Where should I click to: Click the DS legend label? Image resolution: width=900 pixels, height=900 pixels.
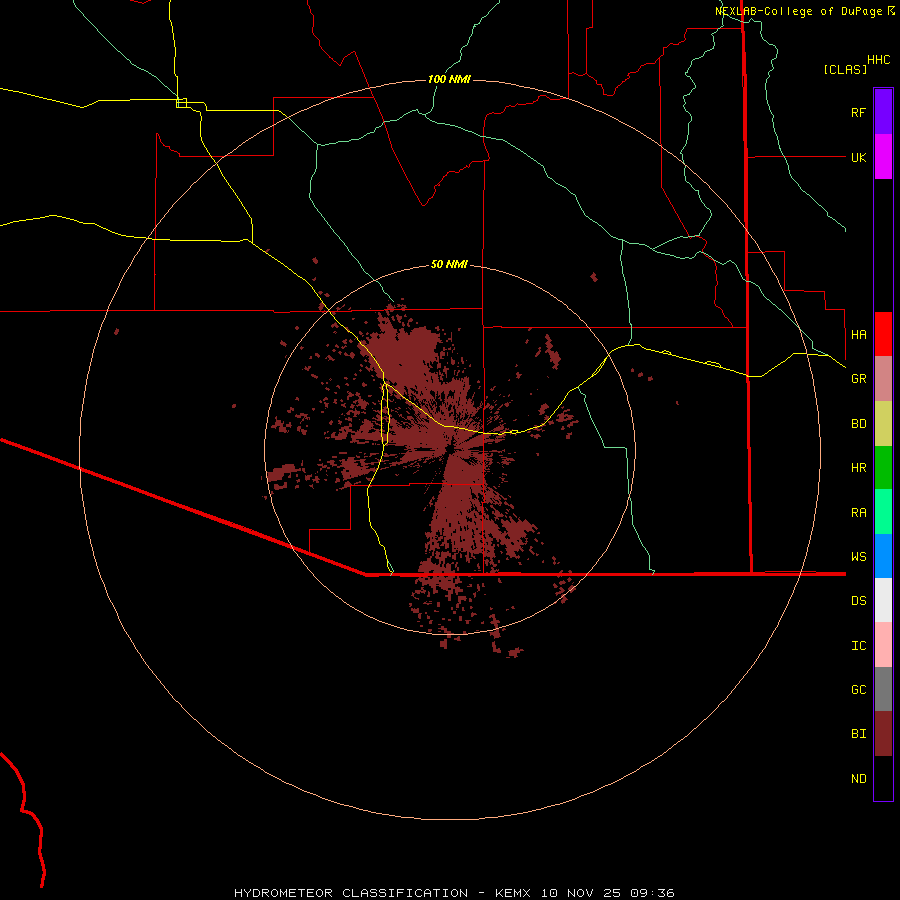point(858,601)
